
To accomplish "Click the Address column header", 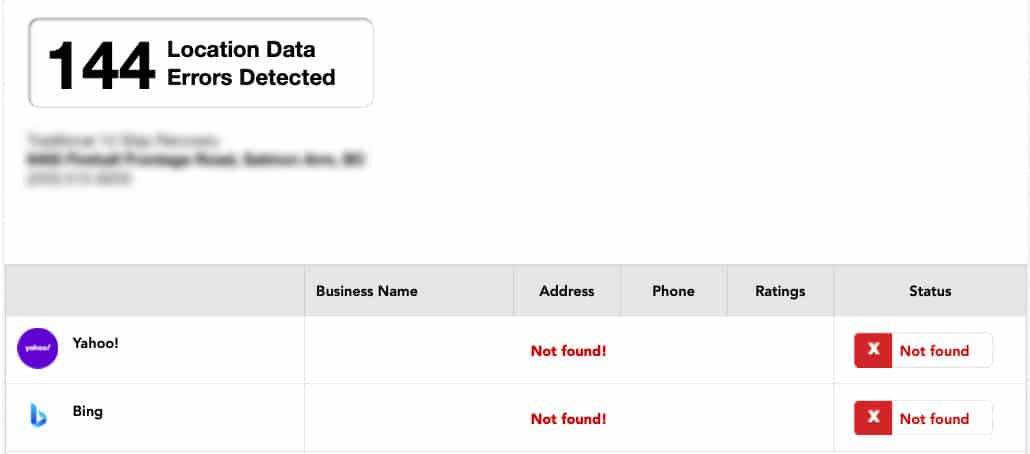I will point(566,291).
